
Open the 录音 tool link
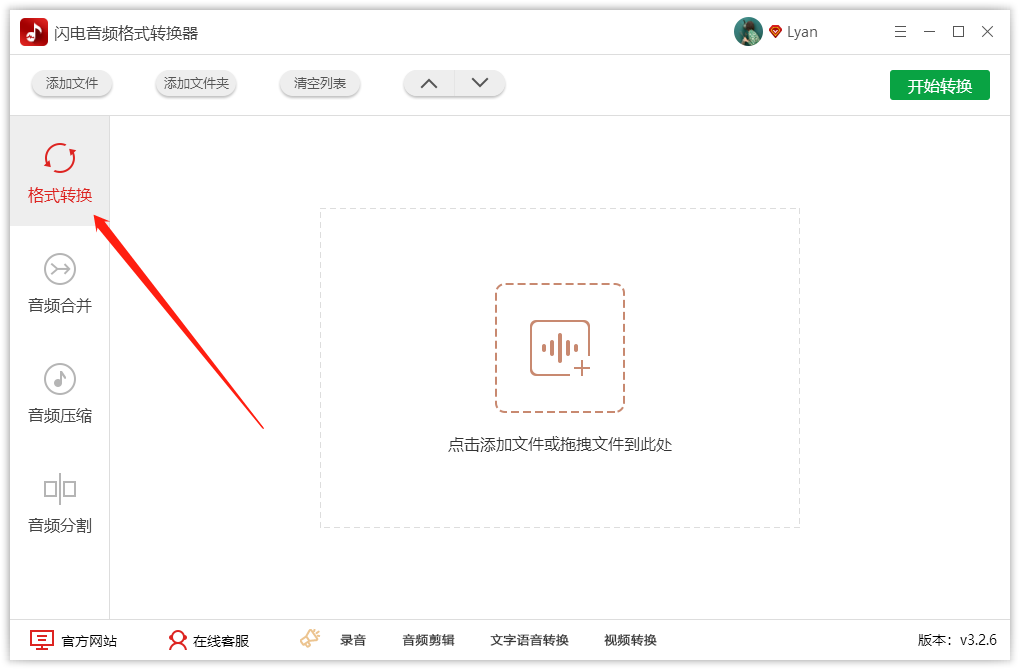(353, 640)
